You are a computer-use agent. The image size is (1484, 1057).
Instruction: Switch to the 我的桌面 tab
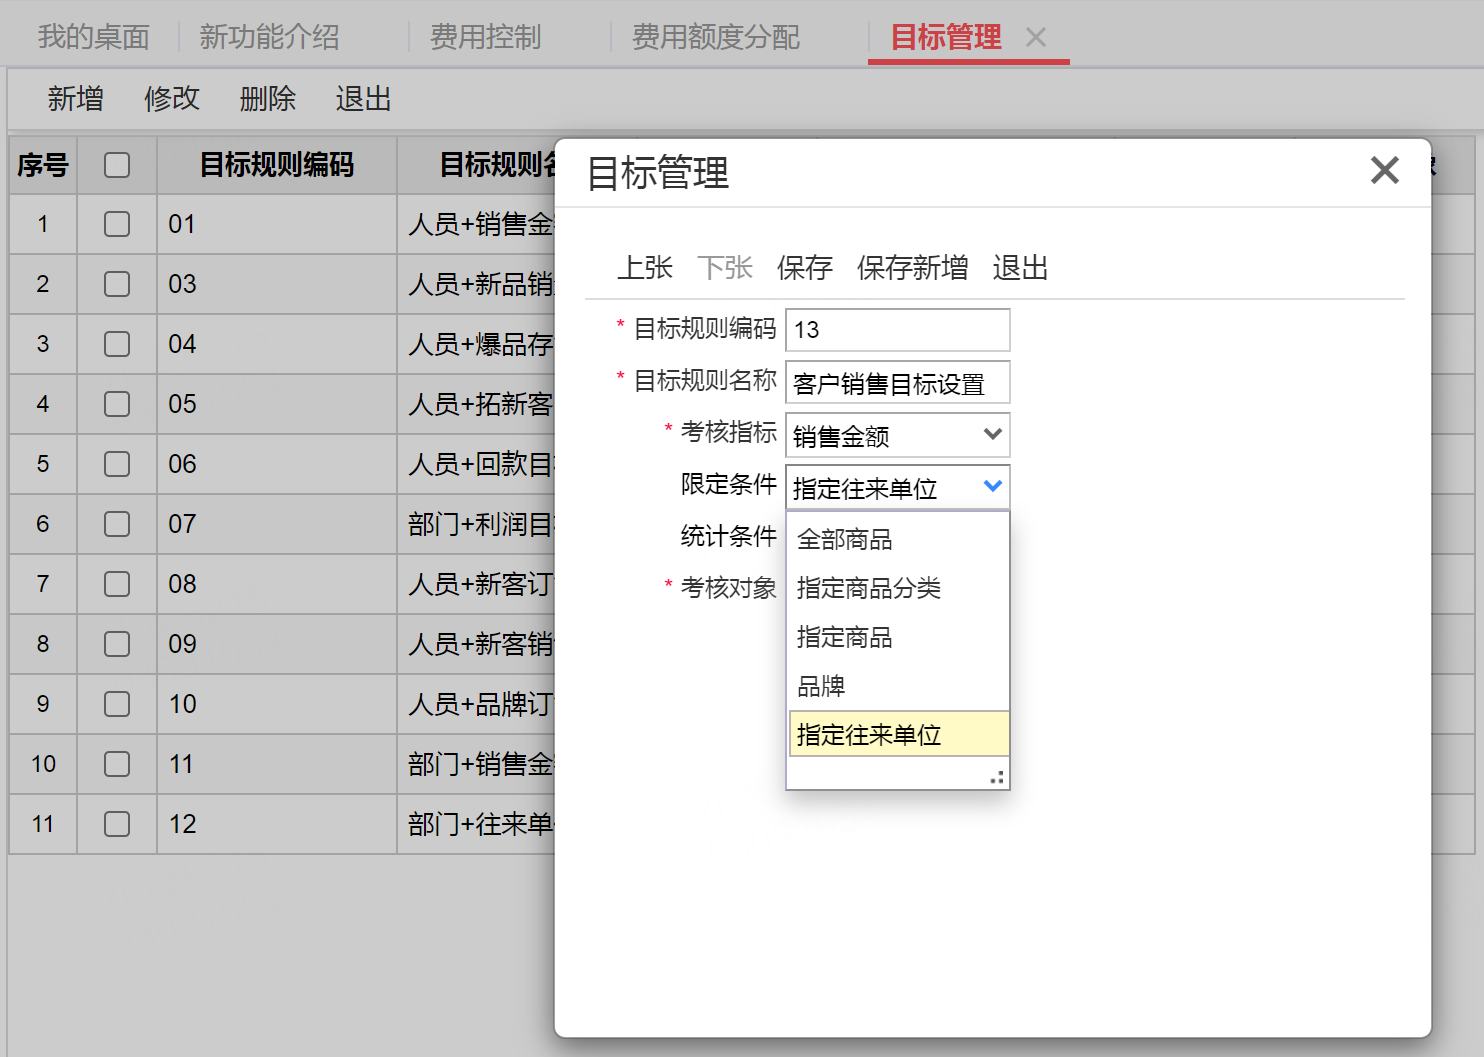[x=94, y=37]
